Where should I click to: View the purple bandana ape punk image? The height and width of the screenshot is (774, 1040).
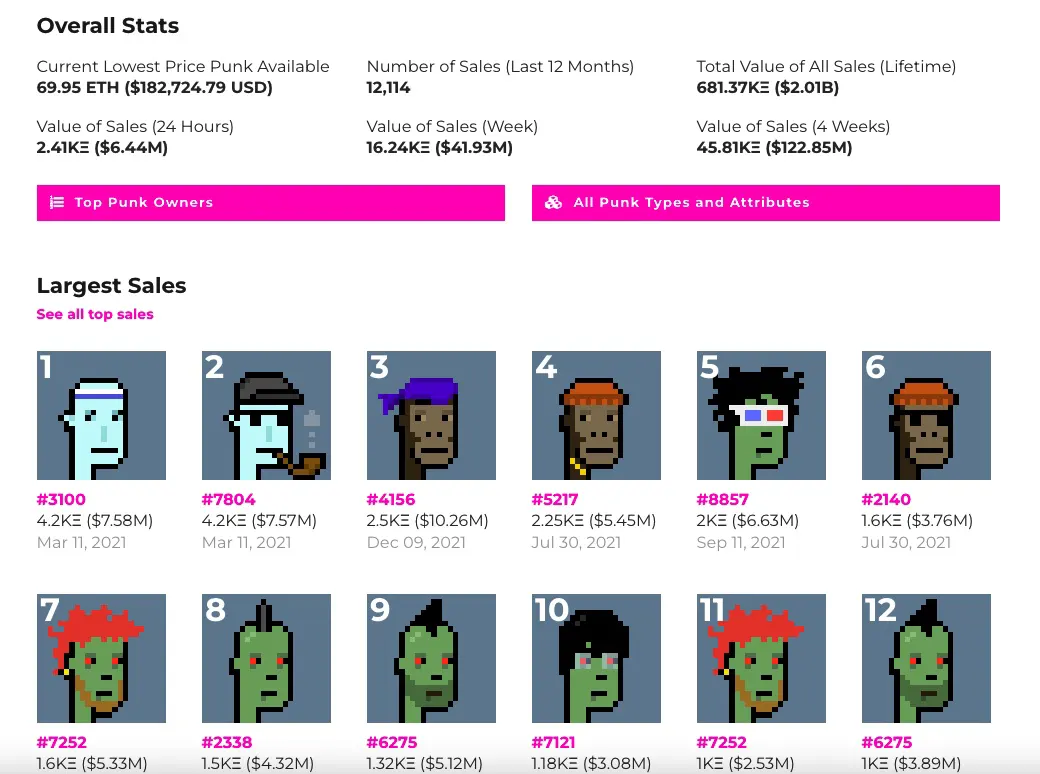tap(431, 415)
